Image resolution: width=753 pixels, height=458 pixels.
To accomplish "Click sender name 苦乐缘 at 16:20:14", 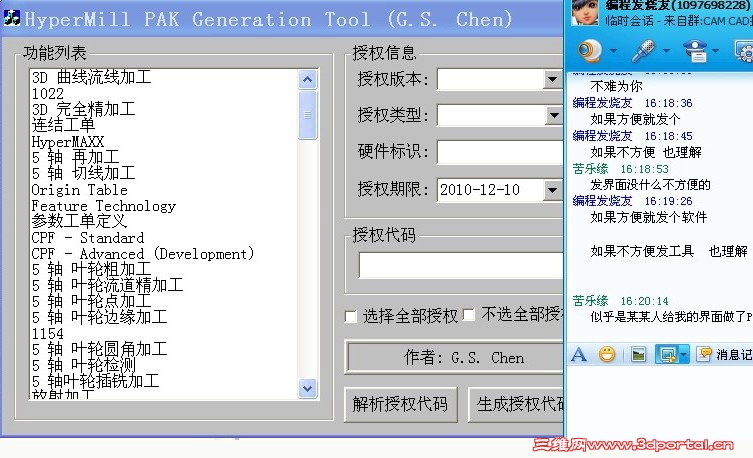I will click(590, 301).
